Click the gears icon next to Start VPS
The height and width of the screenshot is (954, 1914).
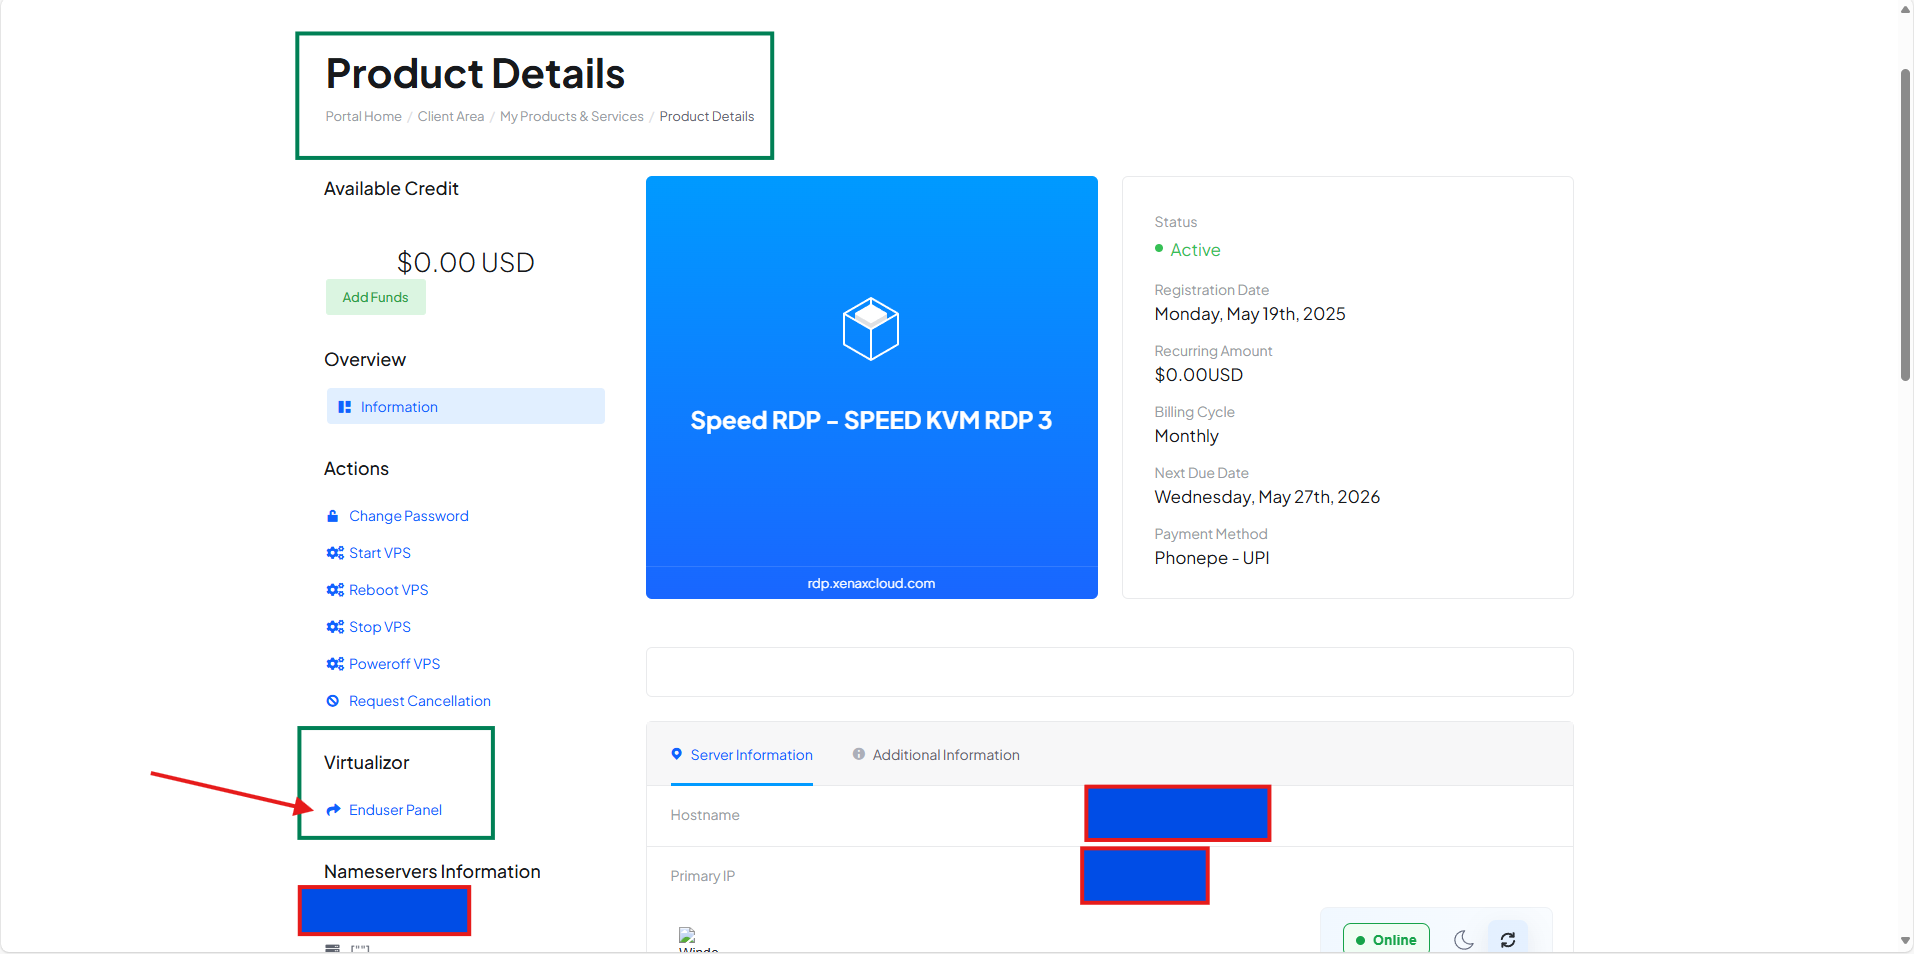pyautogui.click(x=335, y=553)
